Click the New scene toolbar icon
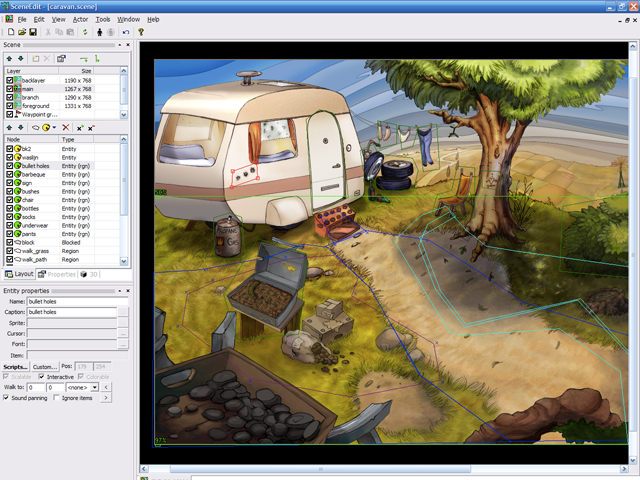The height and width of the screenshot is (480, 640). coord(11,32)
